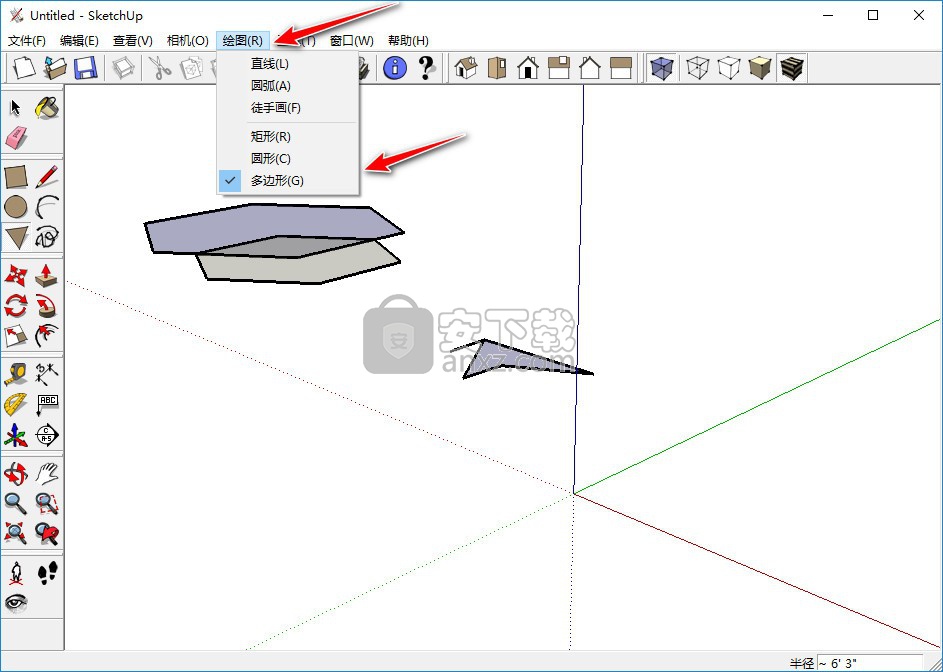
Task: Open the 查看(V) menu
Action: point(133,40)
